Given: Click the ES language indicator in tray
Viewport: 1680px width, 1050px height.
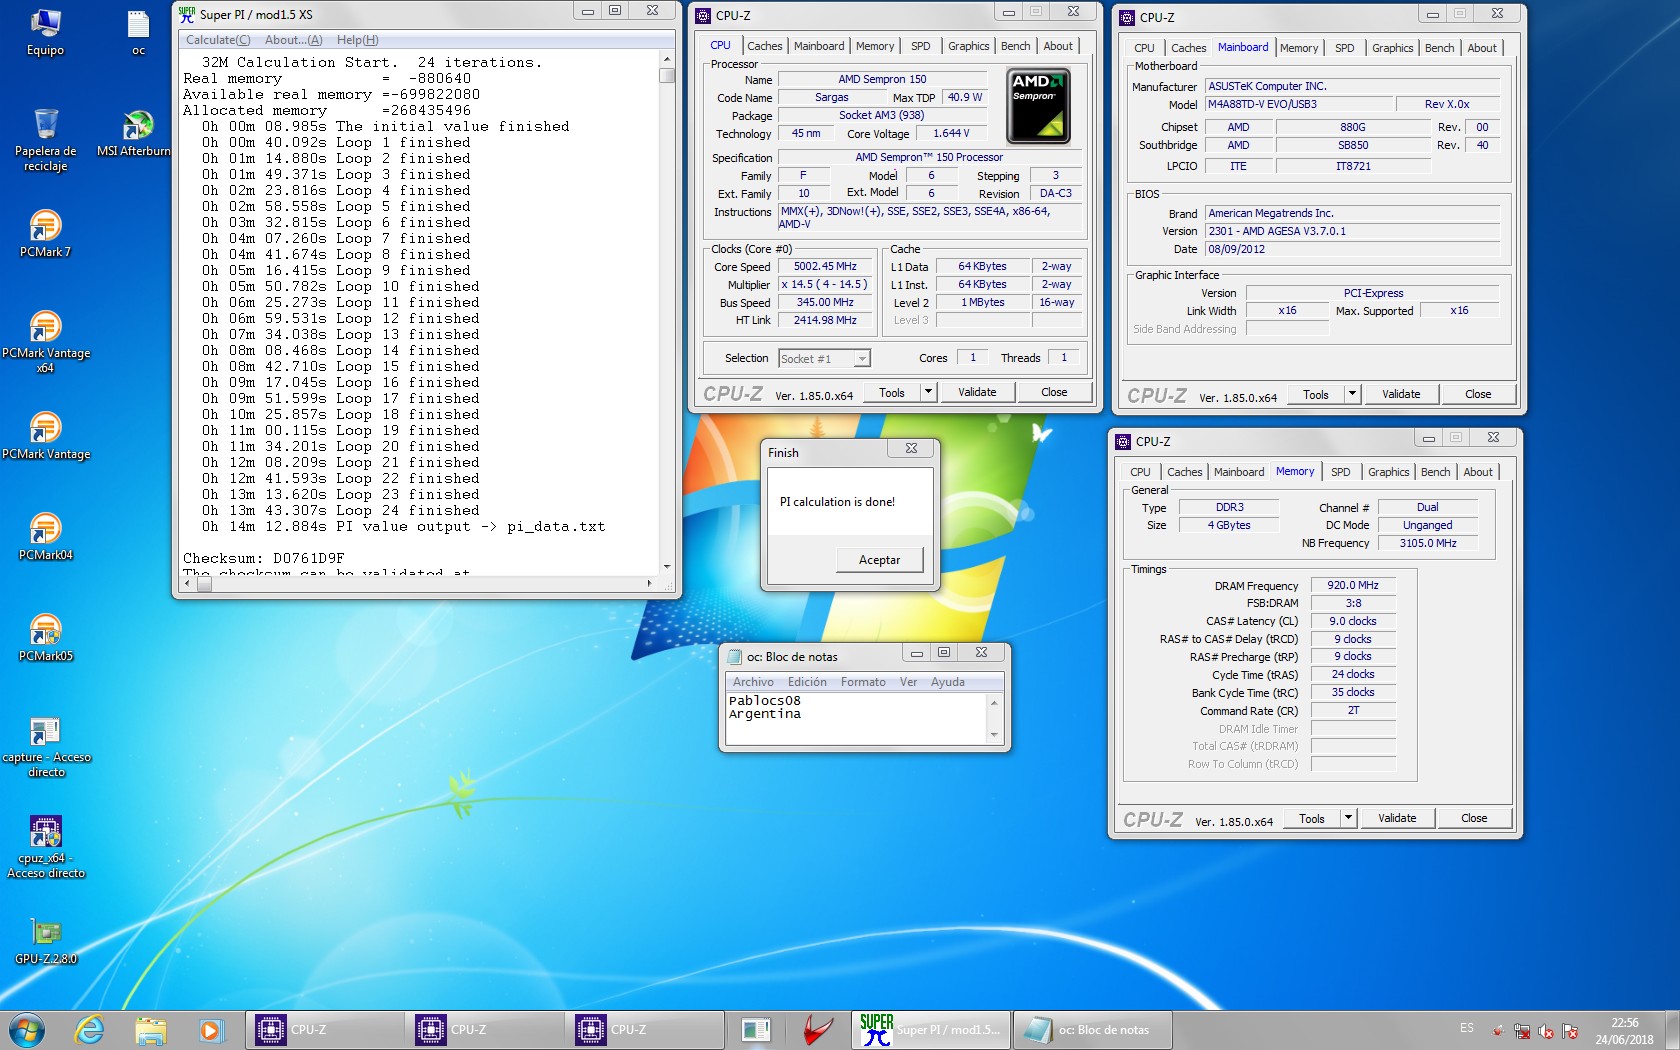Looking at the screenshot, I should coord(1466,1028).
